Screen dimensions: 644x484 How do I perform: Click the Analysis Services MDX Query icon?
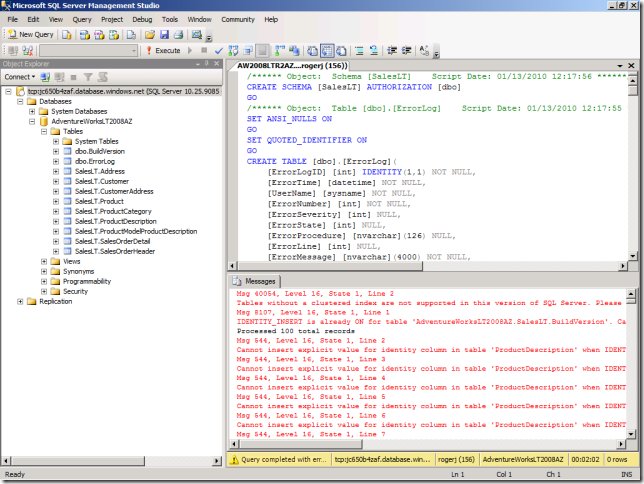(x=85, y=35)
